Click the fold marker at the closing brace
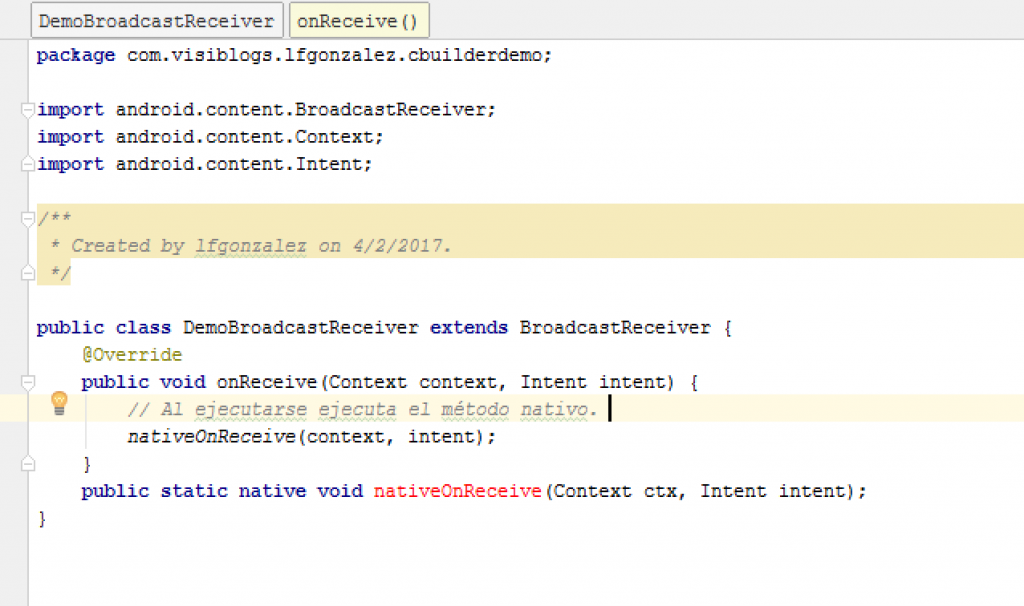 click(x=28, y=463)
